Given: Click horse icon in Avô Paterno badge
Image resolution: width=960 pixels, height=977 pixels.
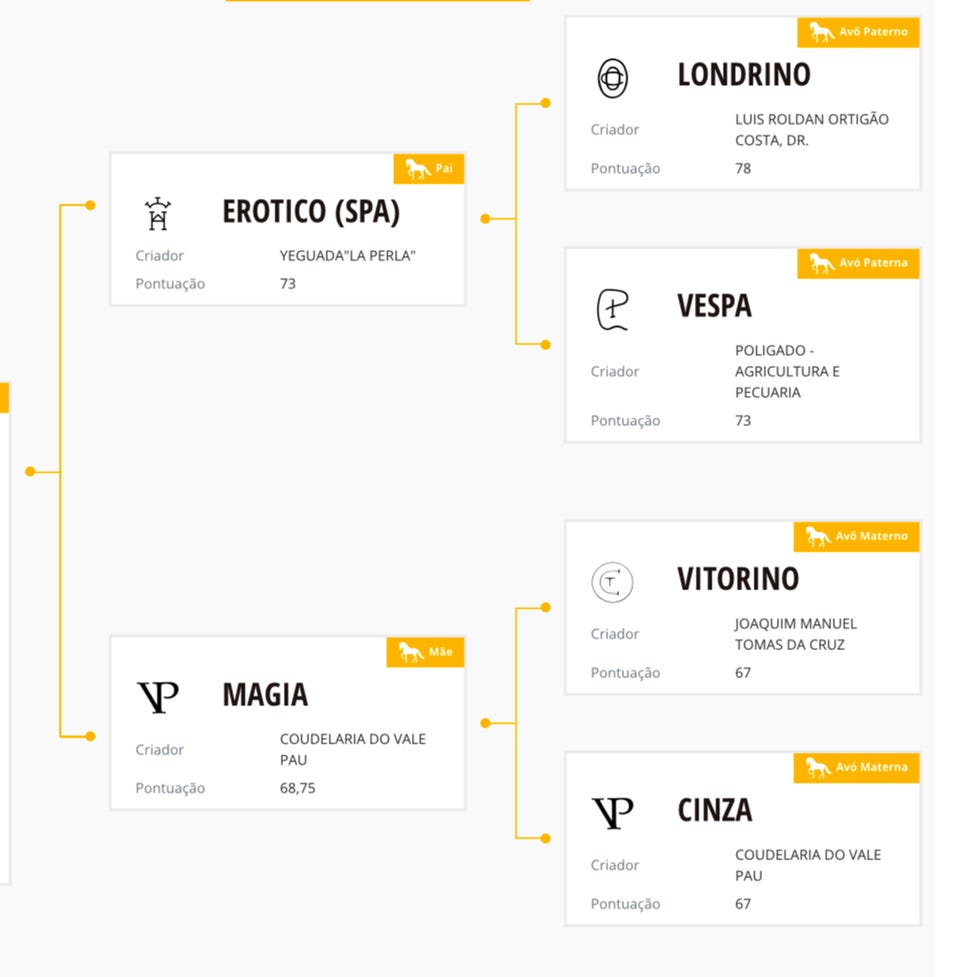Looking at the screenshot, I should [821, 32].
